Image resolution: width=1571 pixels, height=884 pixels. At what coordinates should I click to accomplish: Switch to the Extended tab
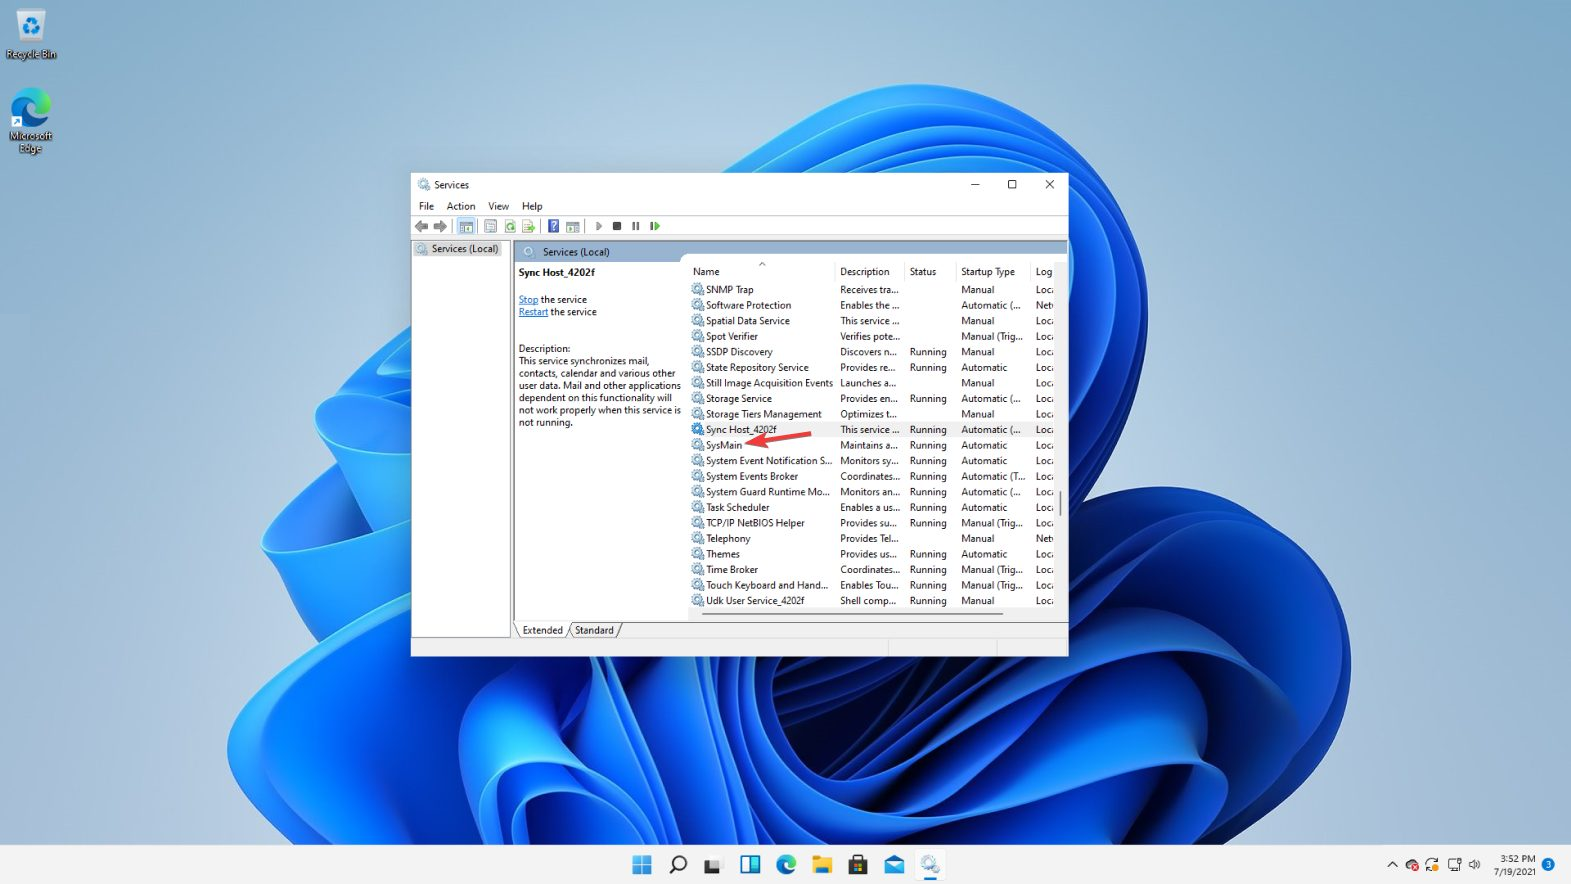point(542,630)
